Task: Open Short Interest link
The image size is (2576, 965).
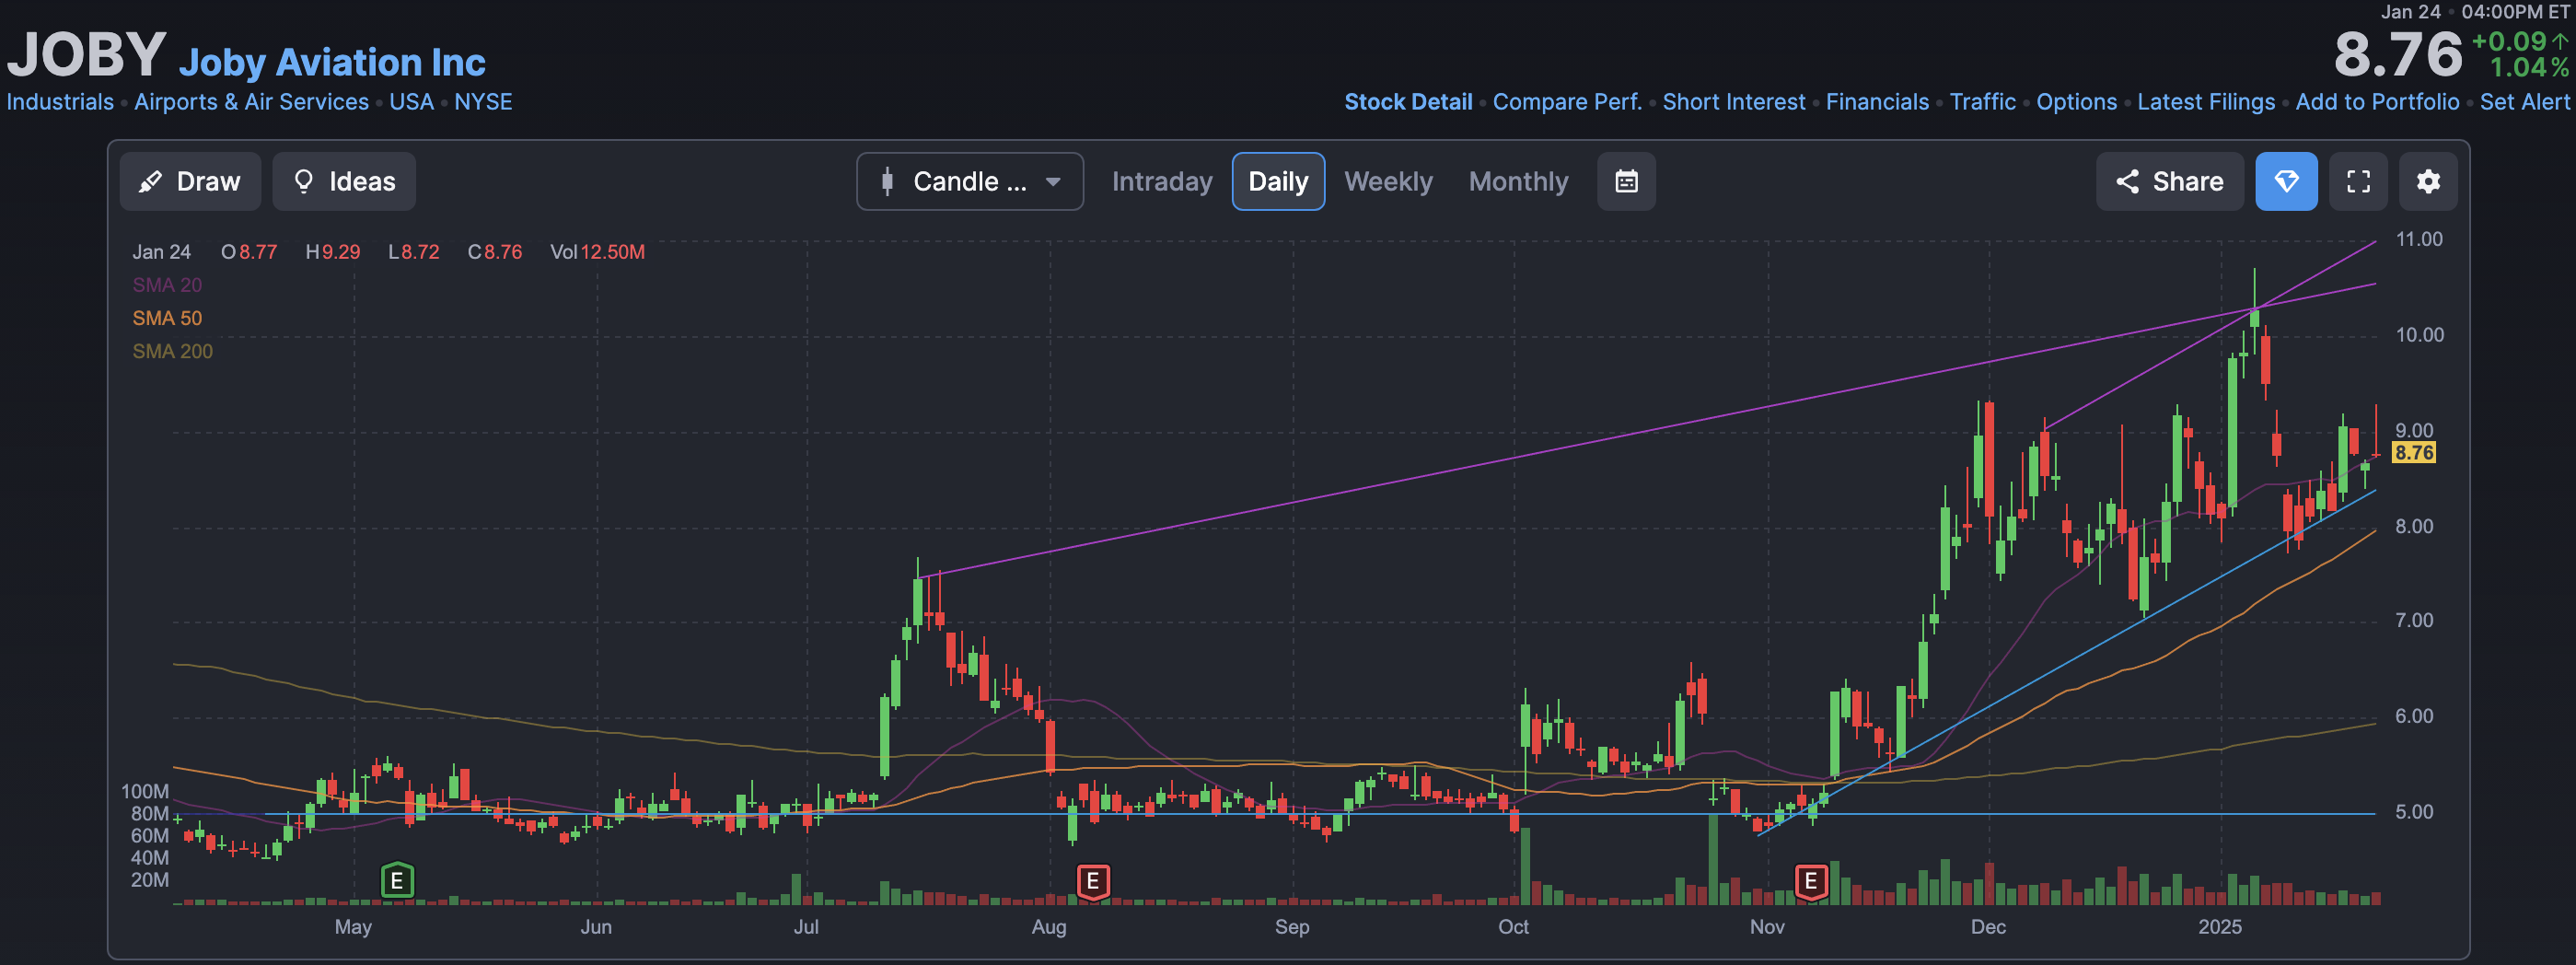Action: coord(1733,102)
